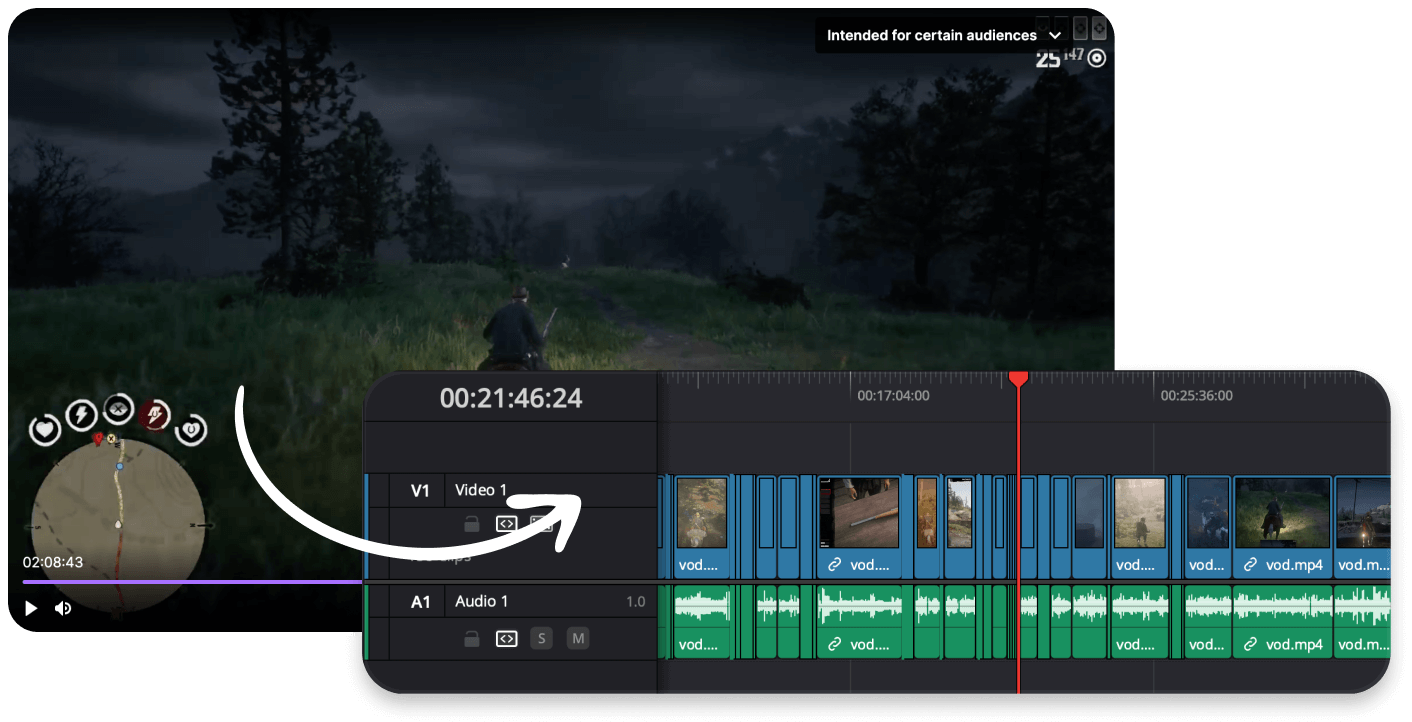This screenshot has width=1412, height=722.
Task: Solo the Audio 1 track with S
Action: tap(541, 638)
